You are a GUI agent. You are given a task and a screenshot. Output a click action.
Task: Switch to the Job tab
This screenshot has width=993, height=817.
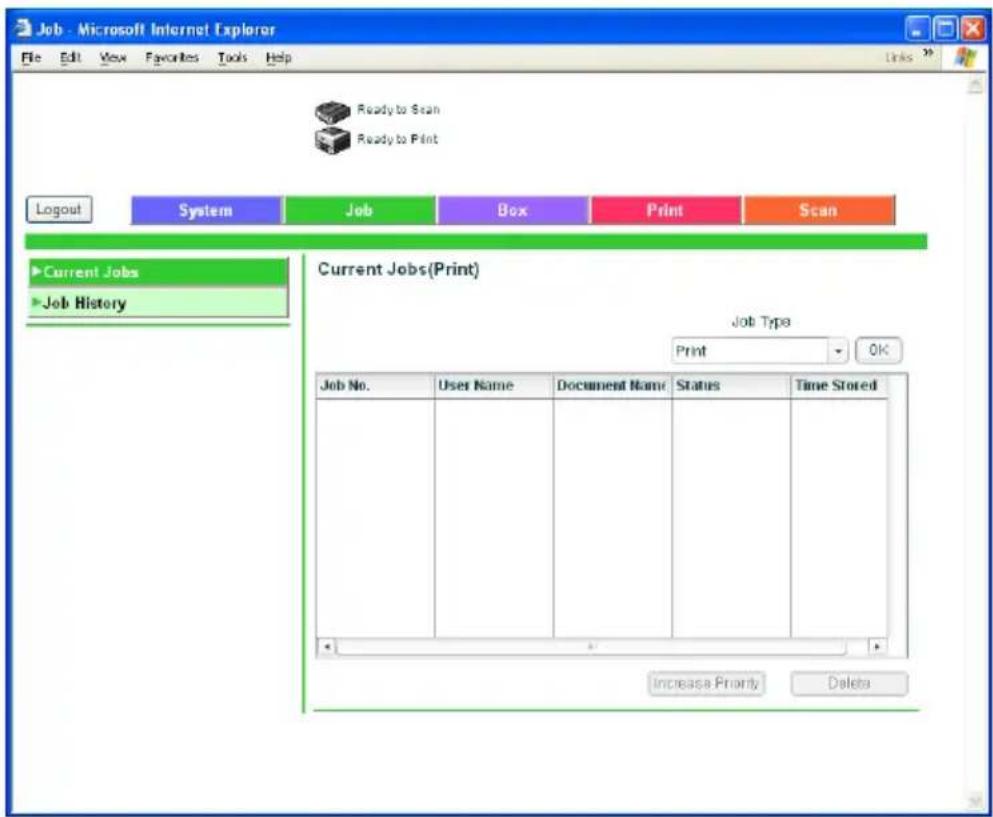(x=359, y=210)
